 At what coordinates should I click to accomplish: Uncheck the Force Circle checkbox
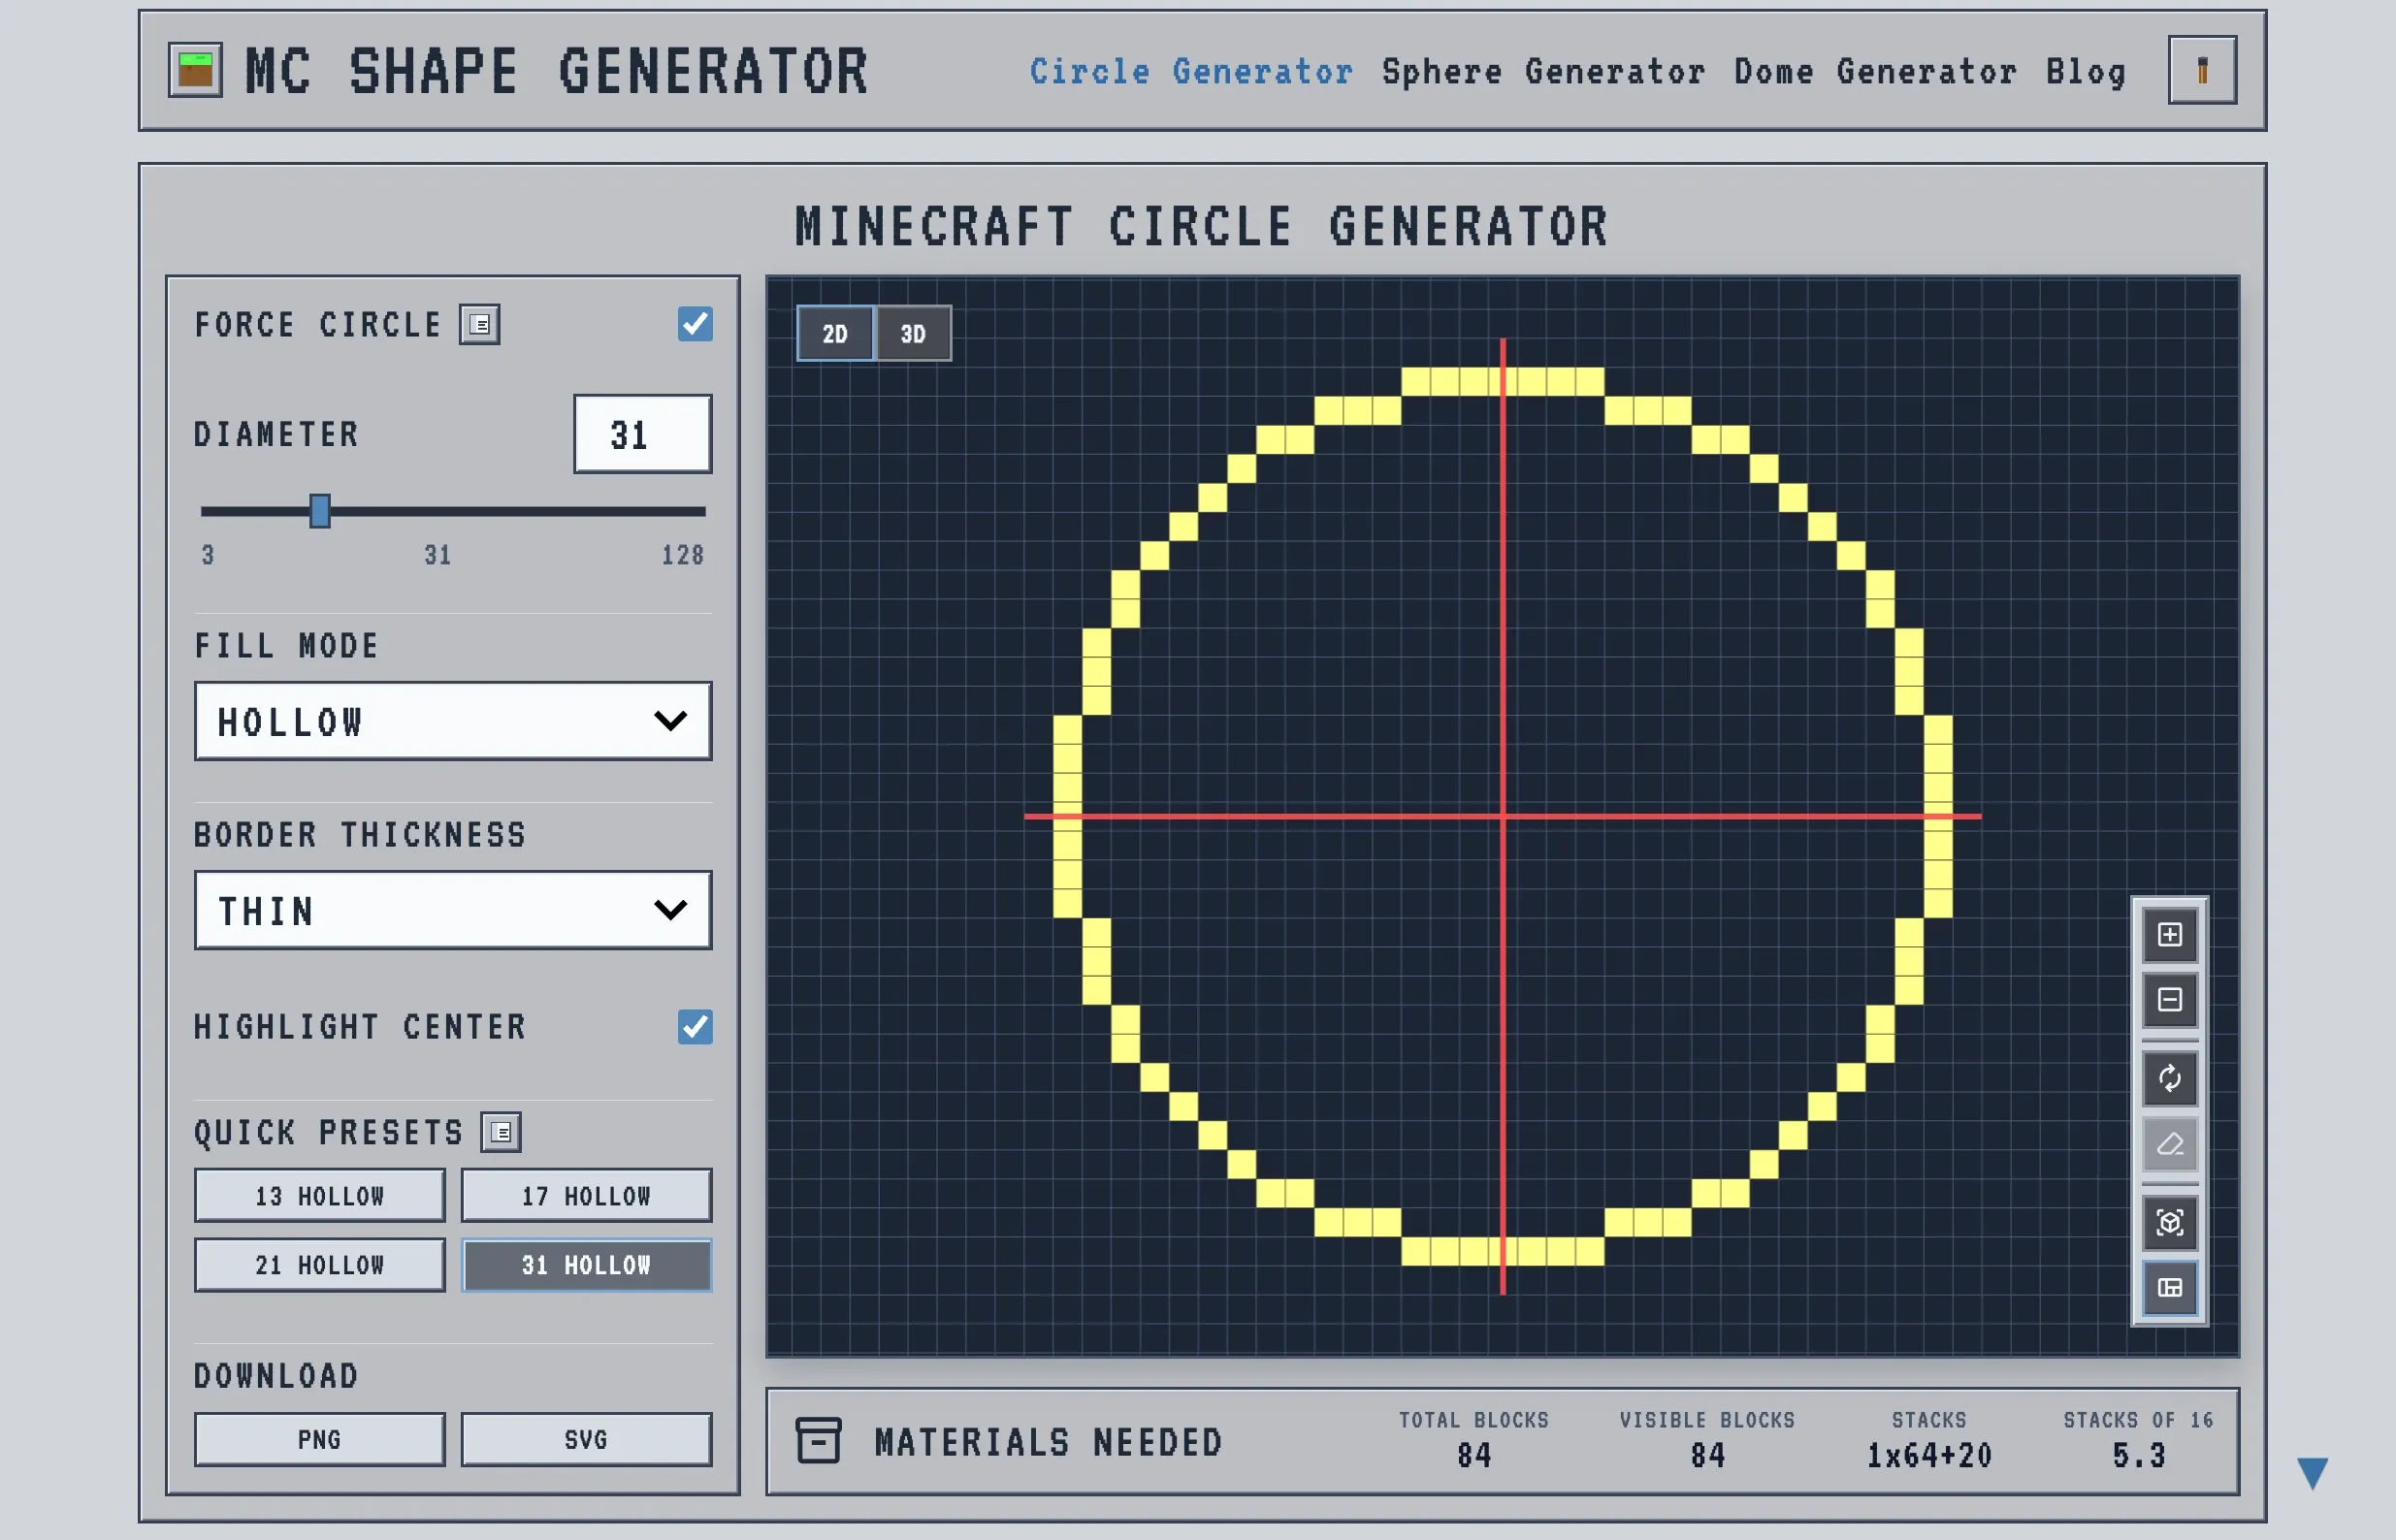pos(695,324)
